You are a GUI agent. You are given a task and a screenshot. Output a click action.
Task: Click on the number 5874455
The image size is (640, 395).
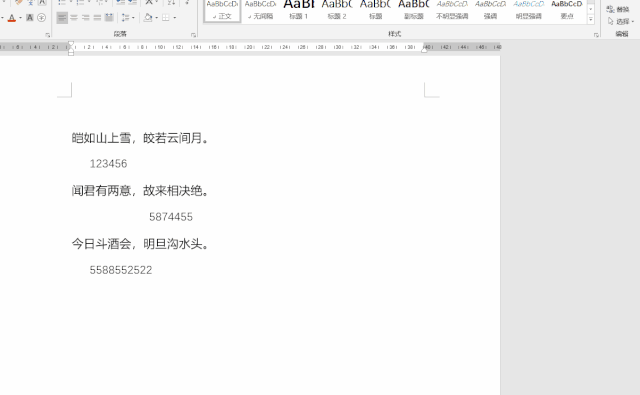171,217
